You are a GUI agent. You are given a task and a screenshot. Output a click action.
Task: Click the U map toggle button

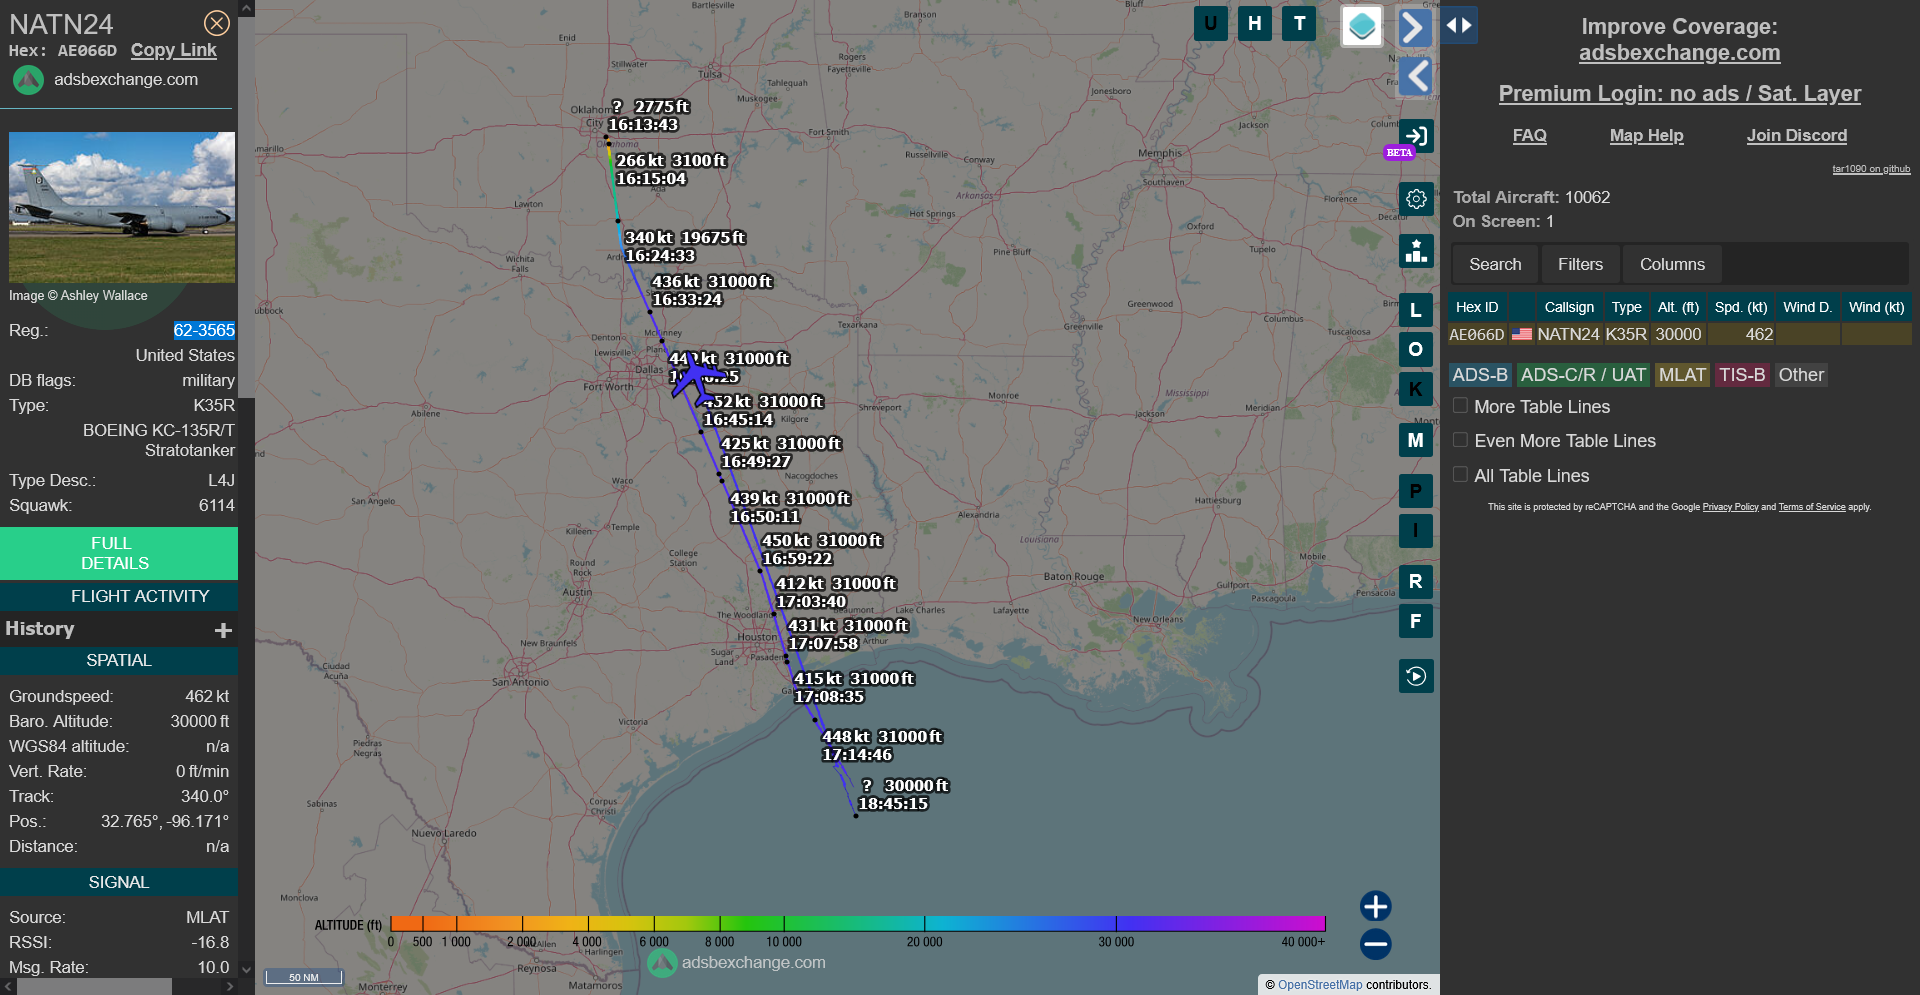tap(1210, 23)
